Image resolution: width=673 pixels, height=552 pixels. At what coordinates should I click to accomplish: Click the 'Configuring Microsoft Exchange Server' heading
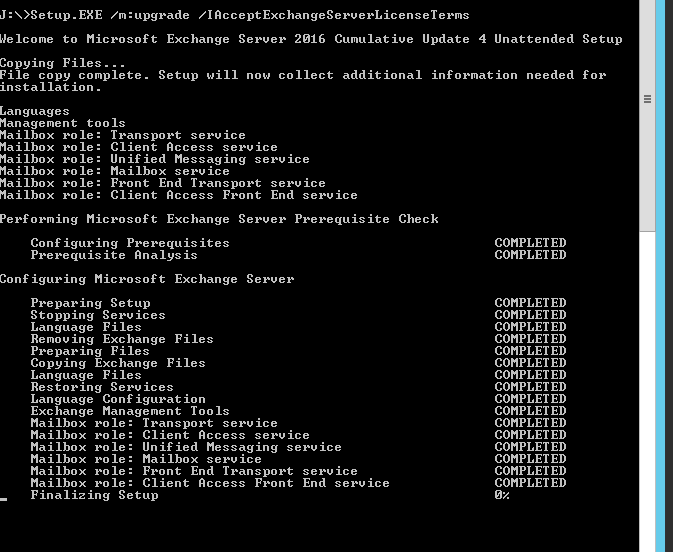point(147,279)
